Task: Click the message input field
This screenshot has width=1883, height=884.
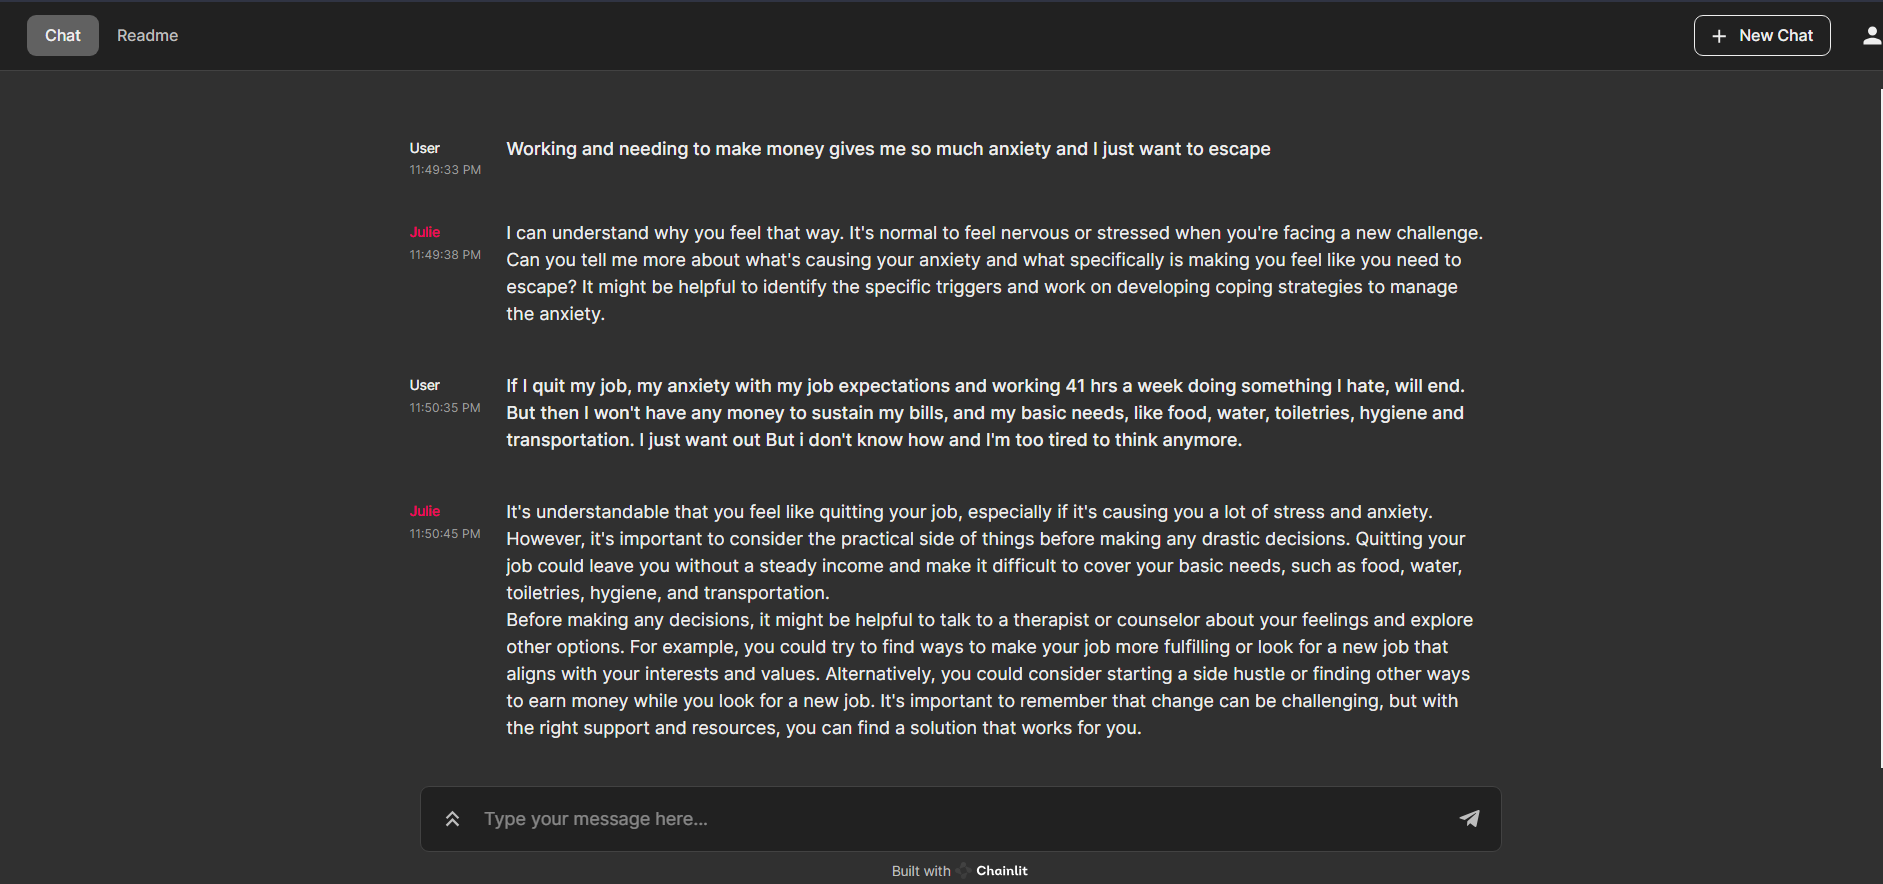Action: click(x=900, y=818)
